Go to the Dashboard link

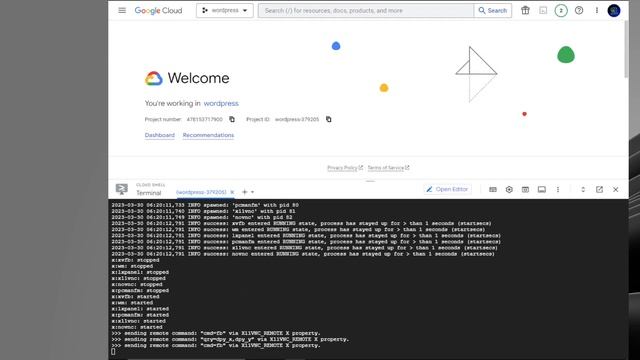tap(160, 135)
